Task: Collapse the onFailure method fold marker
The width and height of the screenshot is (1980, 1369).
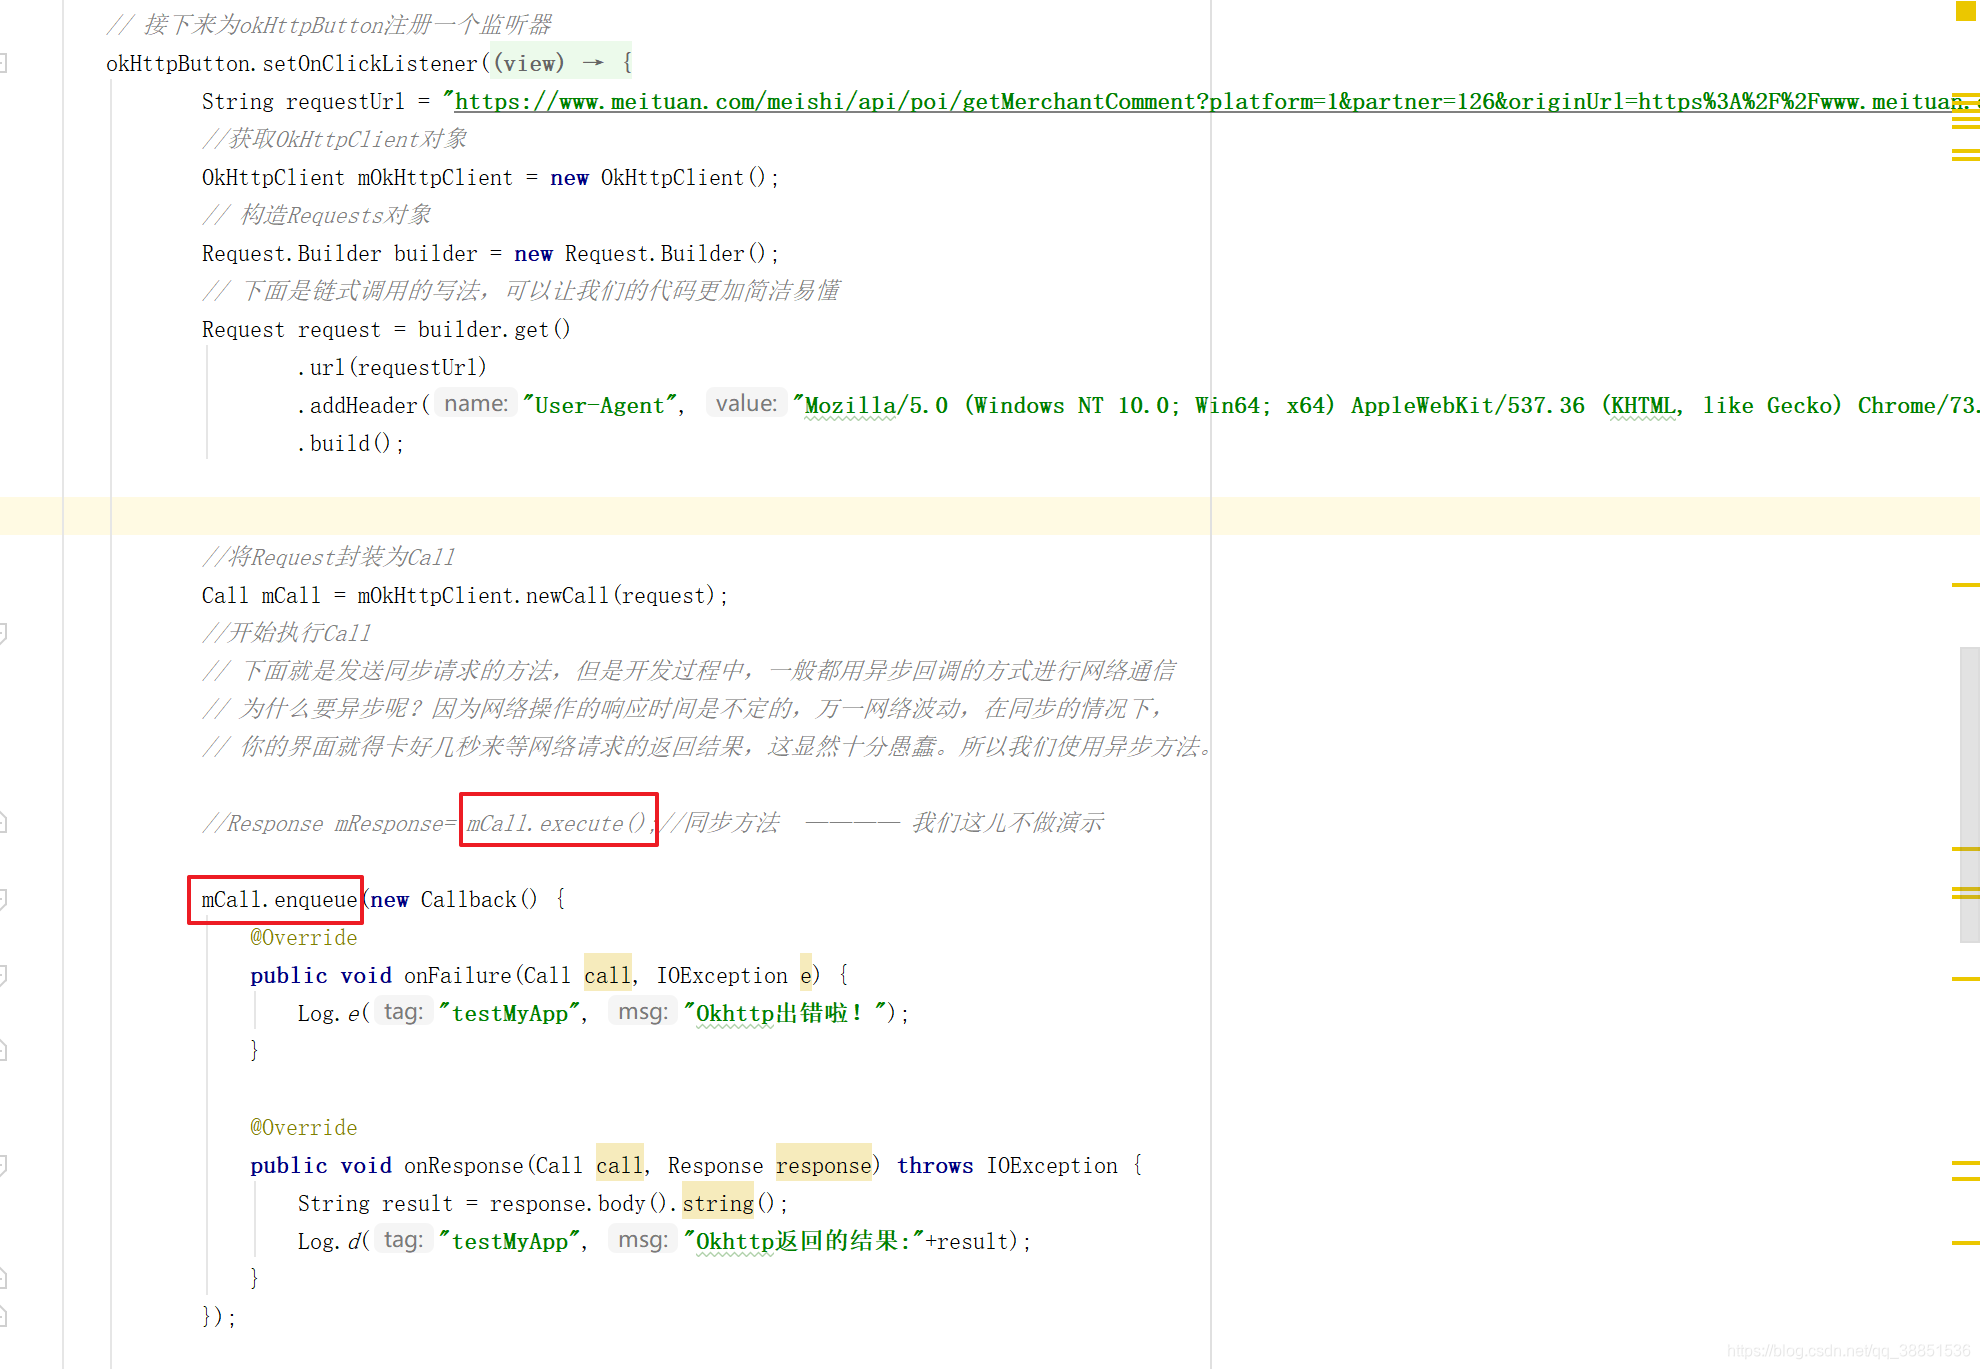Action: [3, 975]
